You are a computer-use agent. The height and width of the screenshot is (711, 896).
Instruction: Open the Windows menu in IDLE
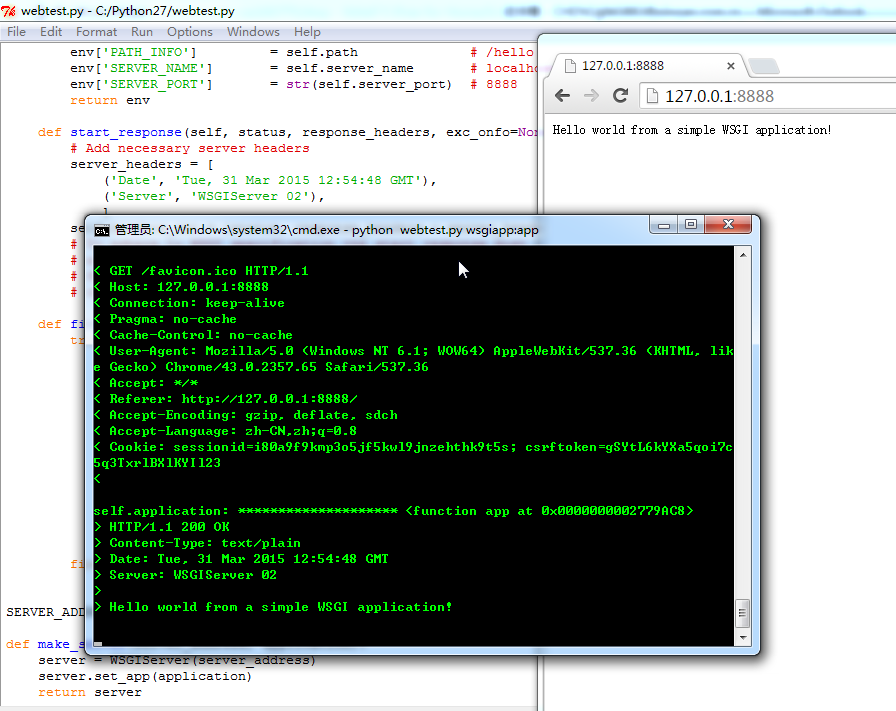point(253,31)
